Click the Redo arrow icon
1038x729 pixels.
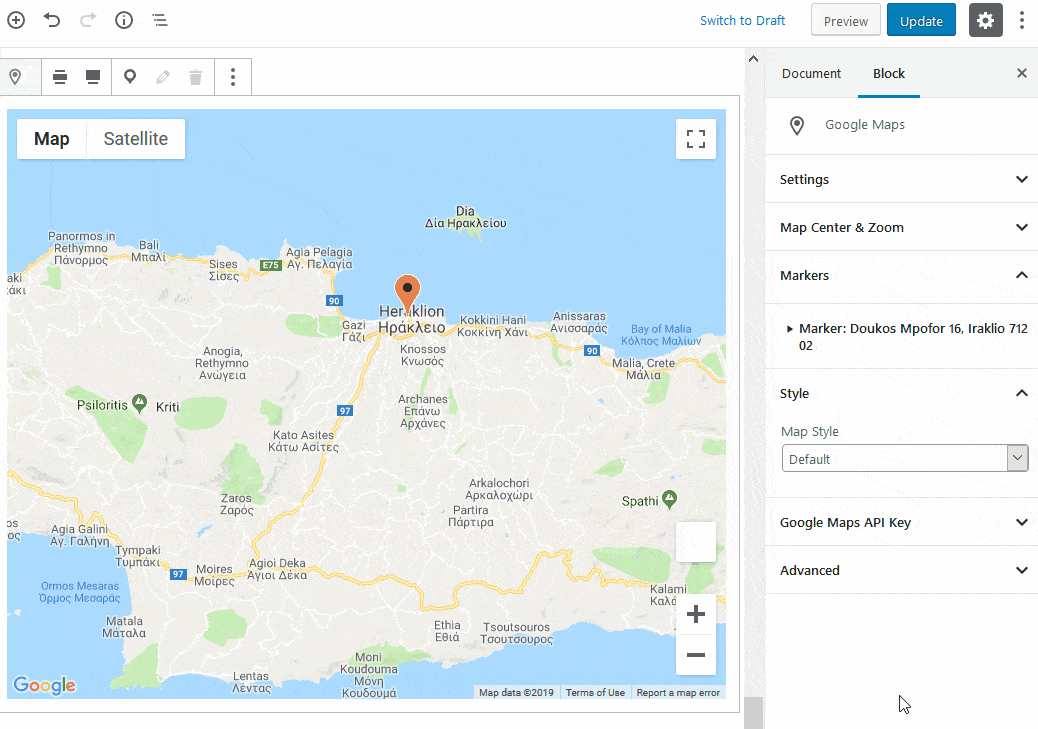click(88, 21)
